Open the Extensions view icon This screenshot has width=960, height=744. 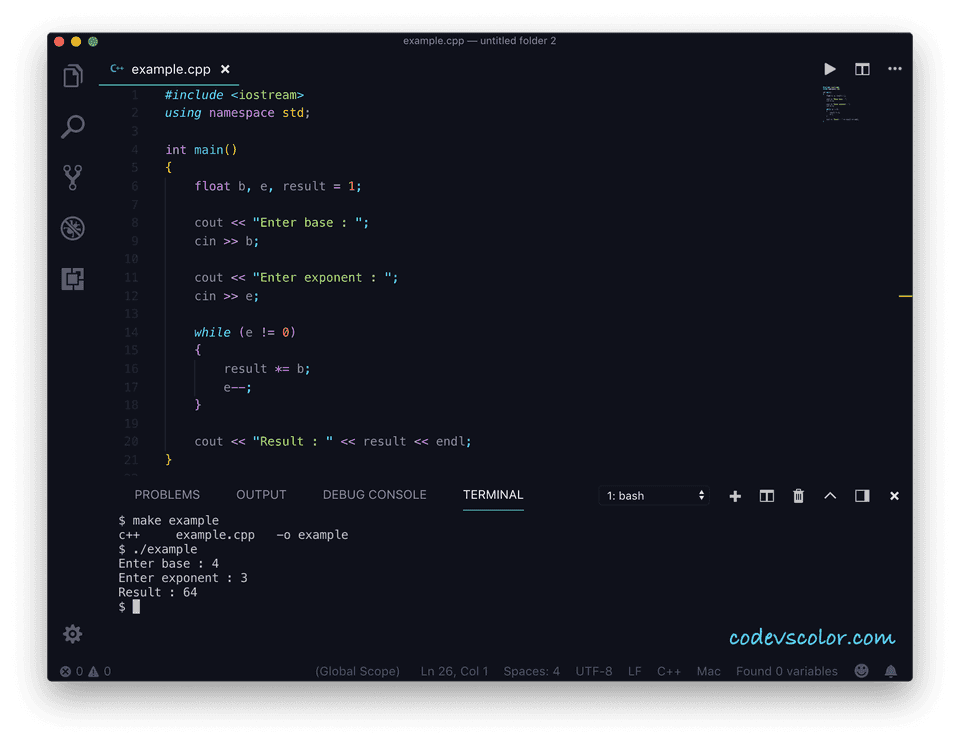coord(72,278)
